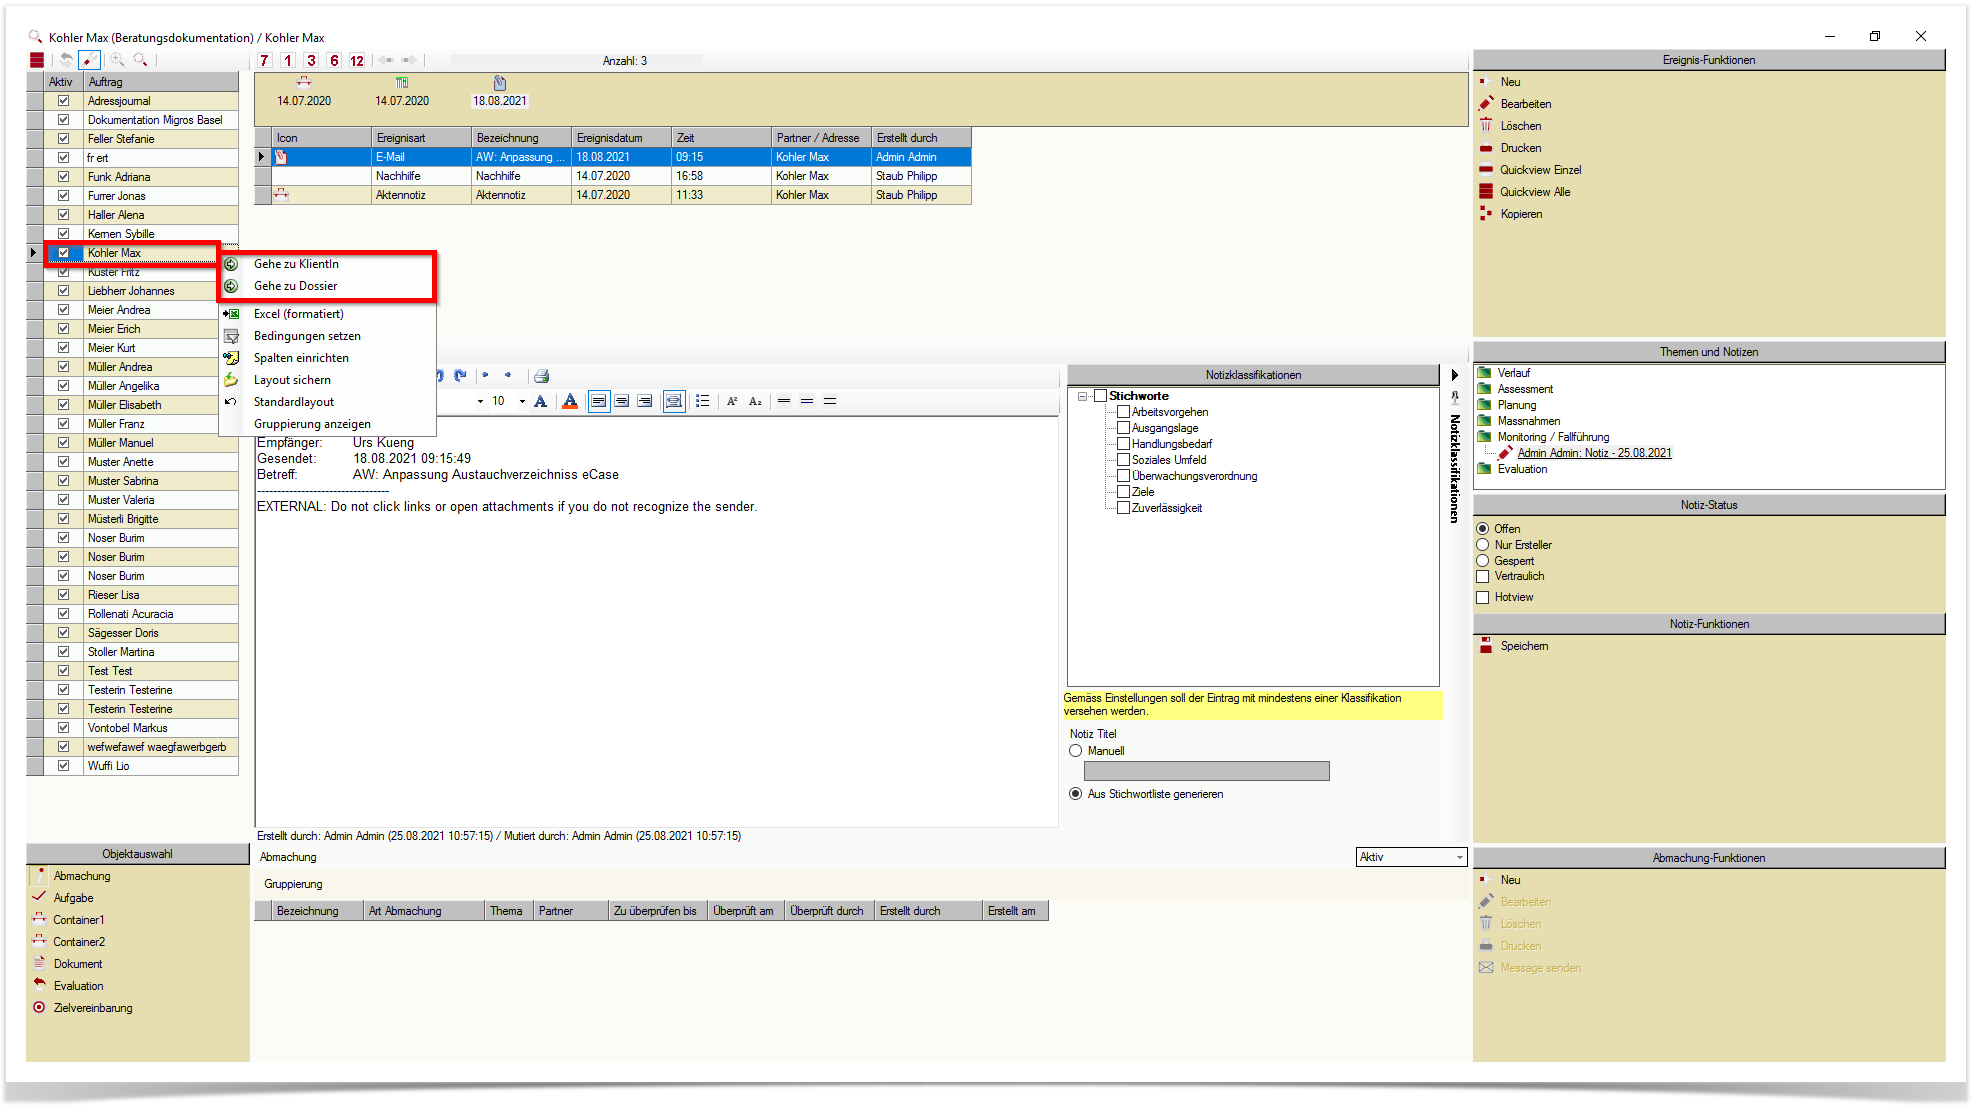Click the zoom-in magnifier icon
This screenshot has width=1980, height=1111.
tap(117, 60)
